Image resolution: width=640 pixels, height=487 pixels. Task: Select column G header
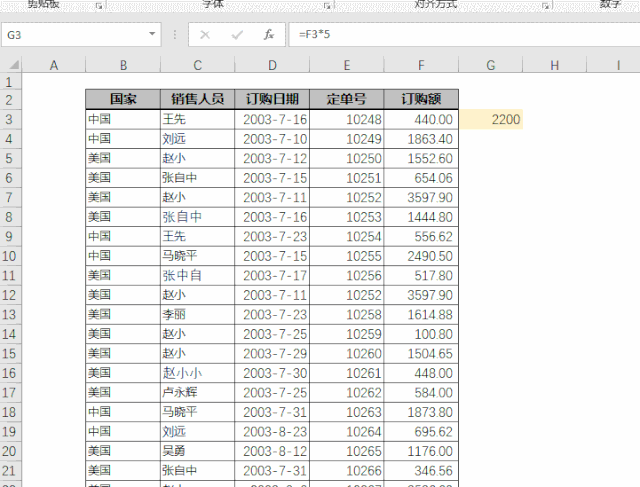[x=491, y=65]
